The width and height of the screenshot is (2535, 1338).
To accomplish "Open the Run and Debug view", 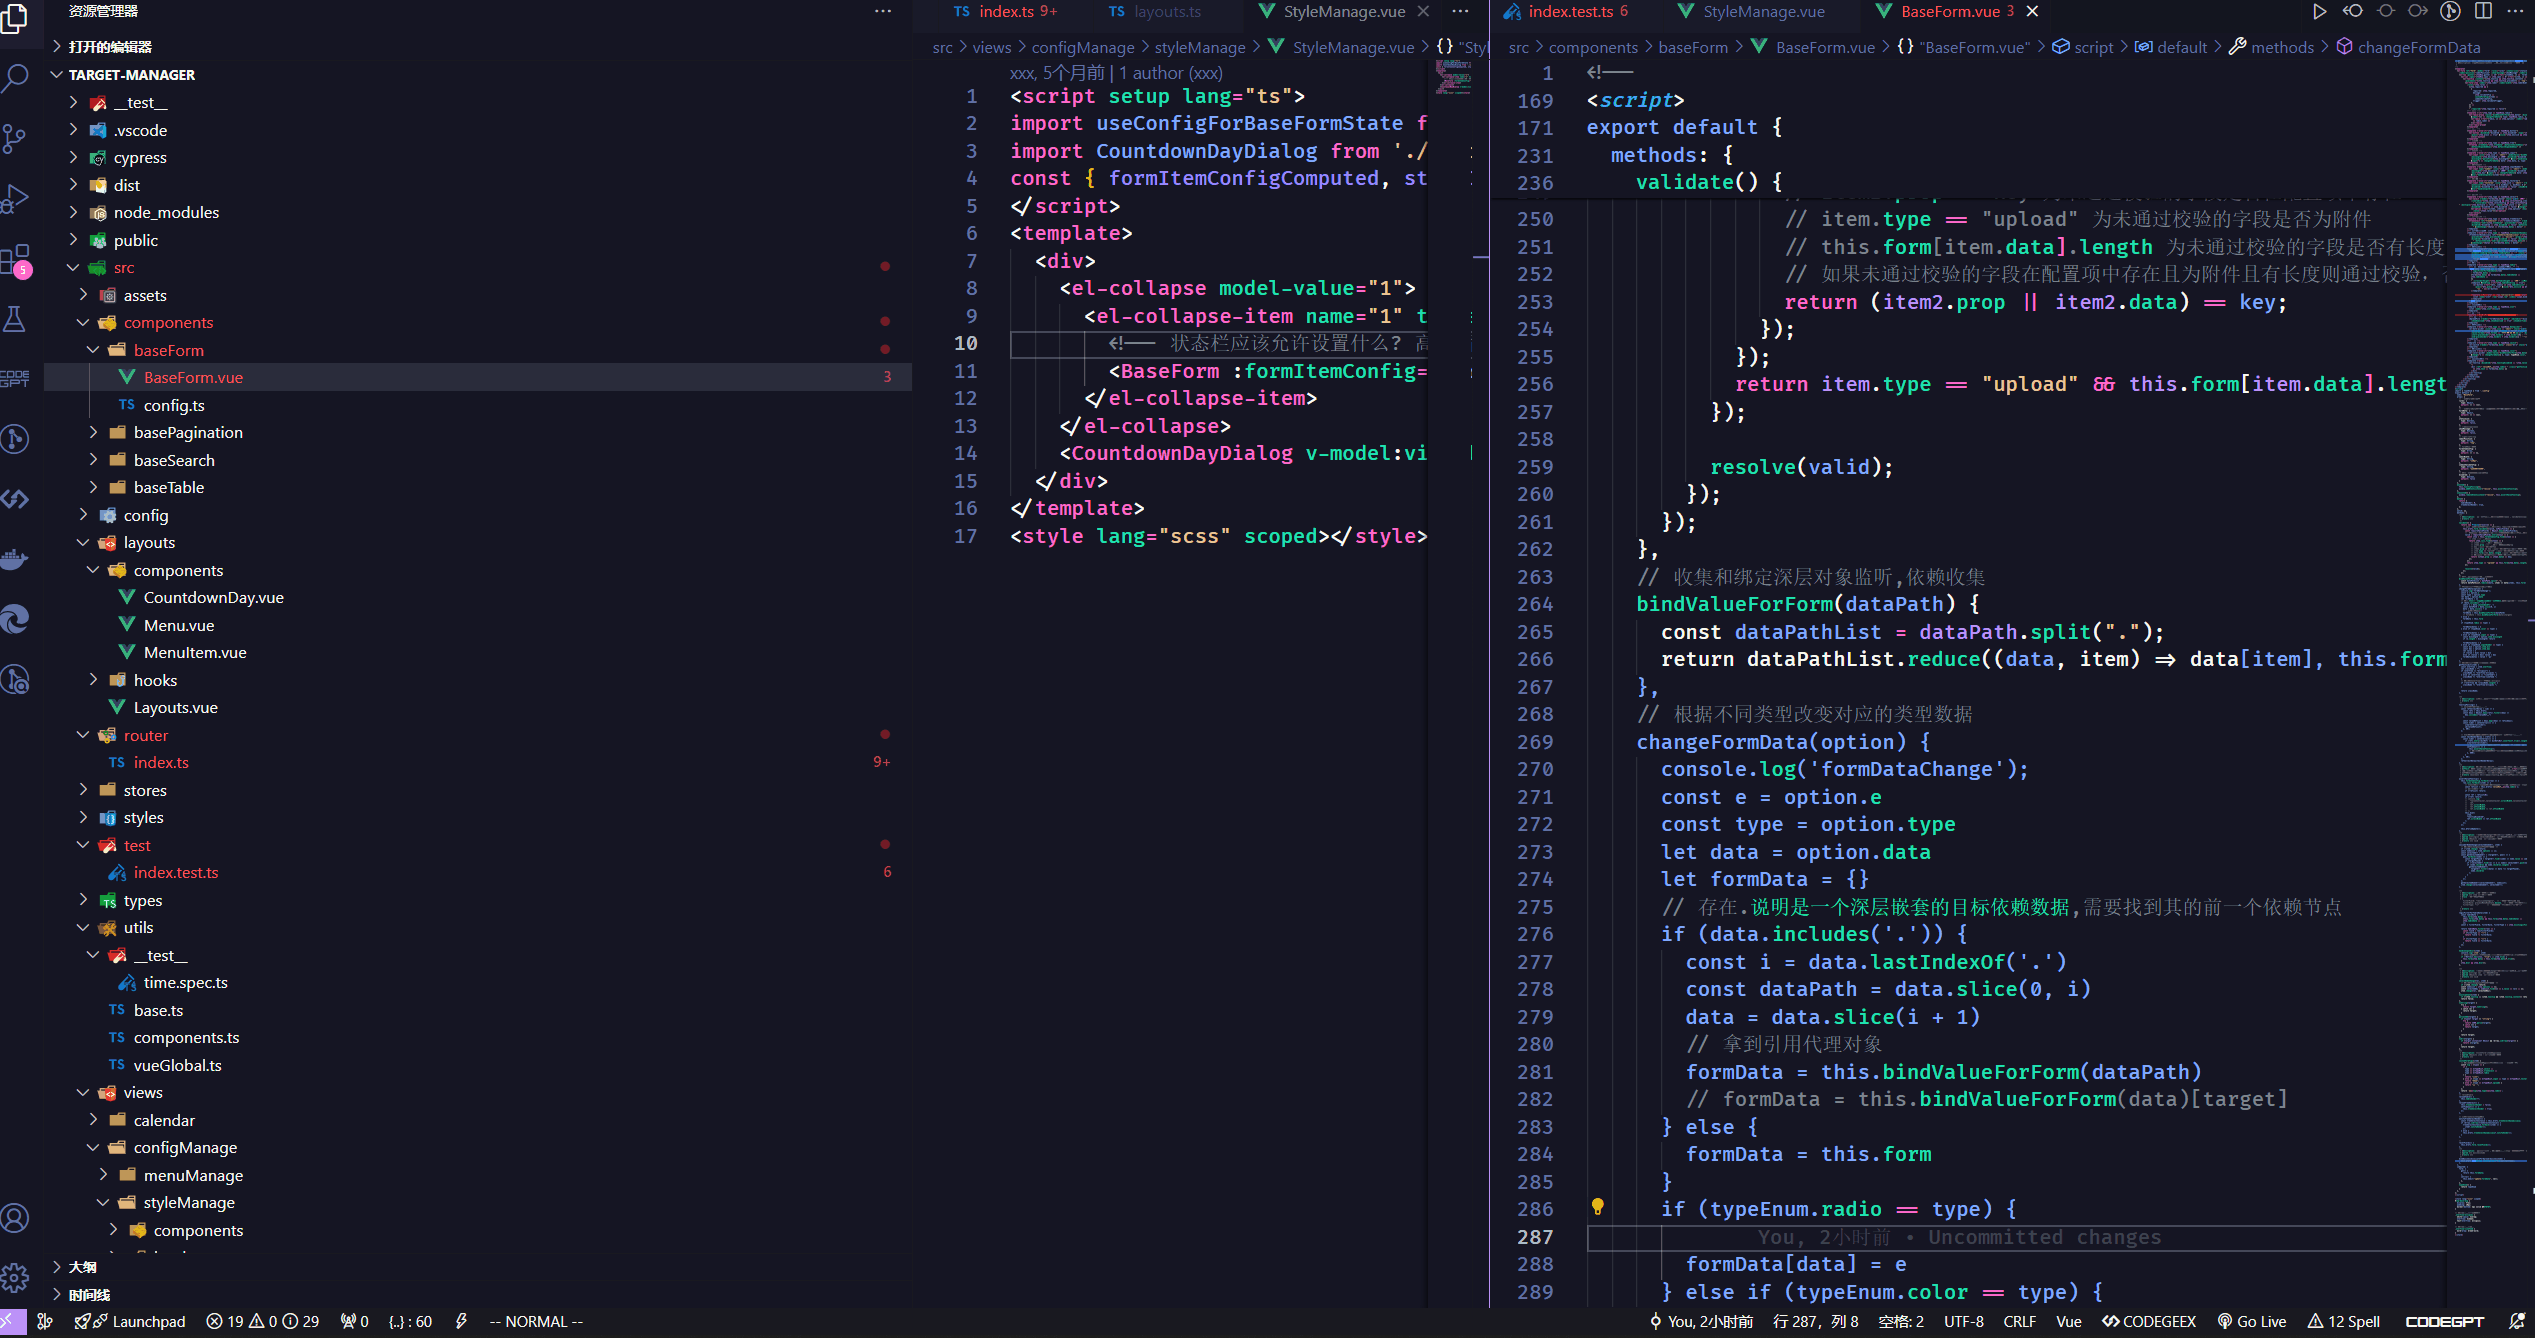I will click(x=15, y=198).
